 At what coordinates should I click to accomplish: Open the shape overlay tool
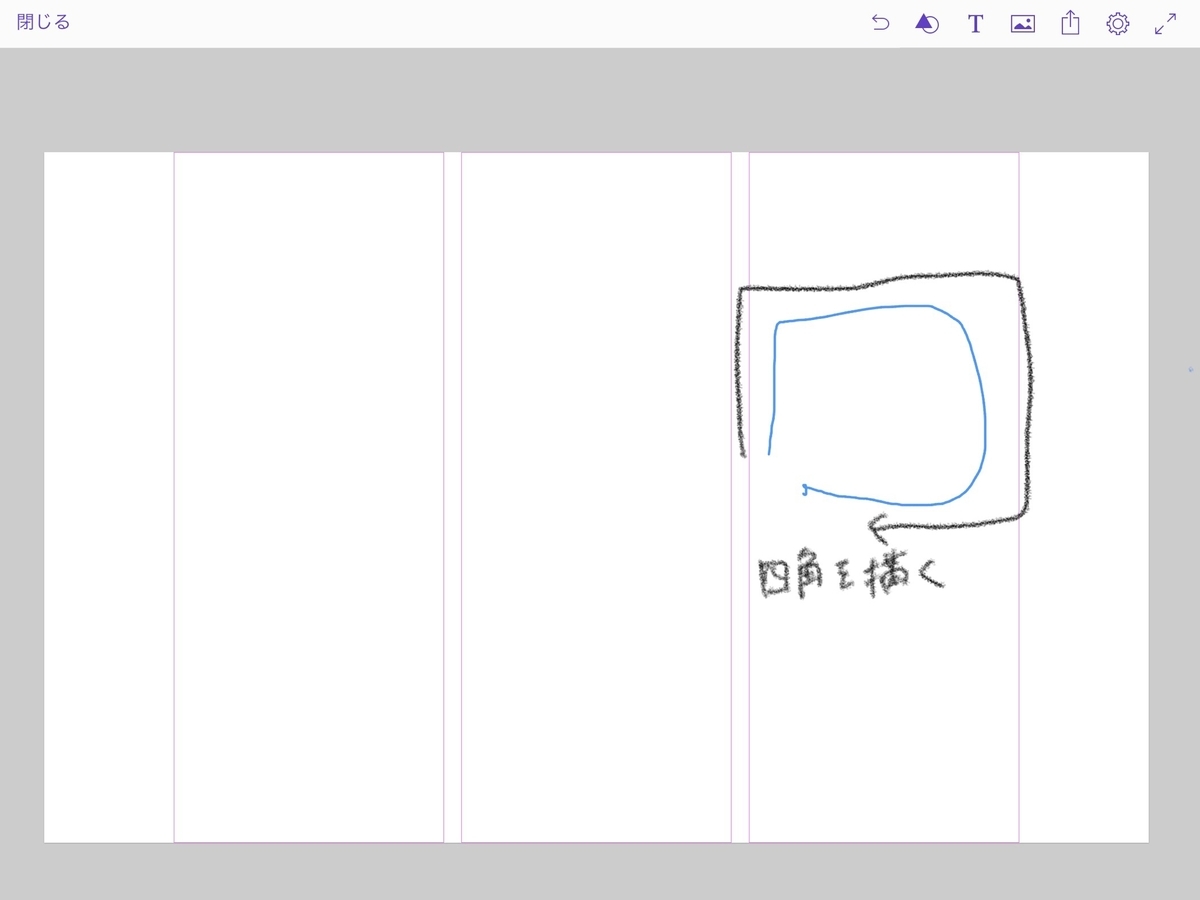click(927, 22)
